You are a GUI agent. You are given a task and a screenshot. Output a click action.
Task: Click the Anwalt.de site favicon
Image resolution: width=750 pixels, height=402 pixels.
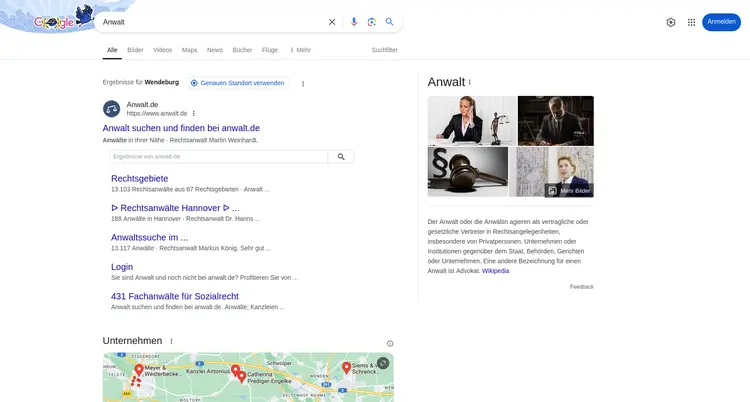click(111, 109)
